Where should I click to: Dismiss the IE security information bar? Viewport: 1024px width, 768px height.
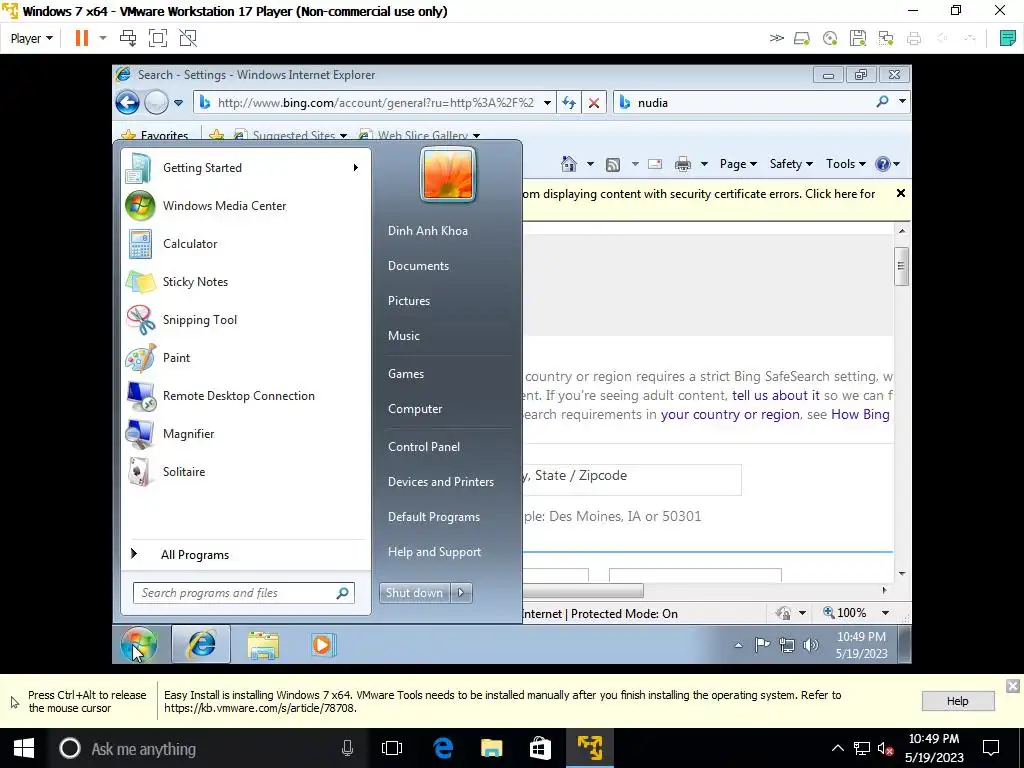901,193
